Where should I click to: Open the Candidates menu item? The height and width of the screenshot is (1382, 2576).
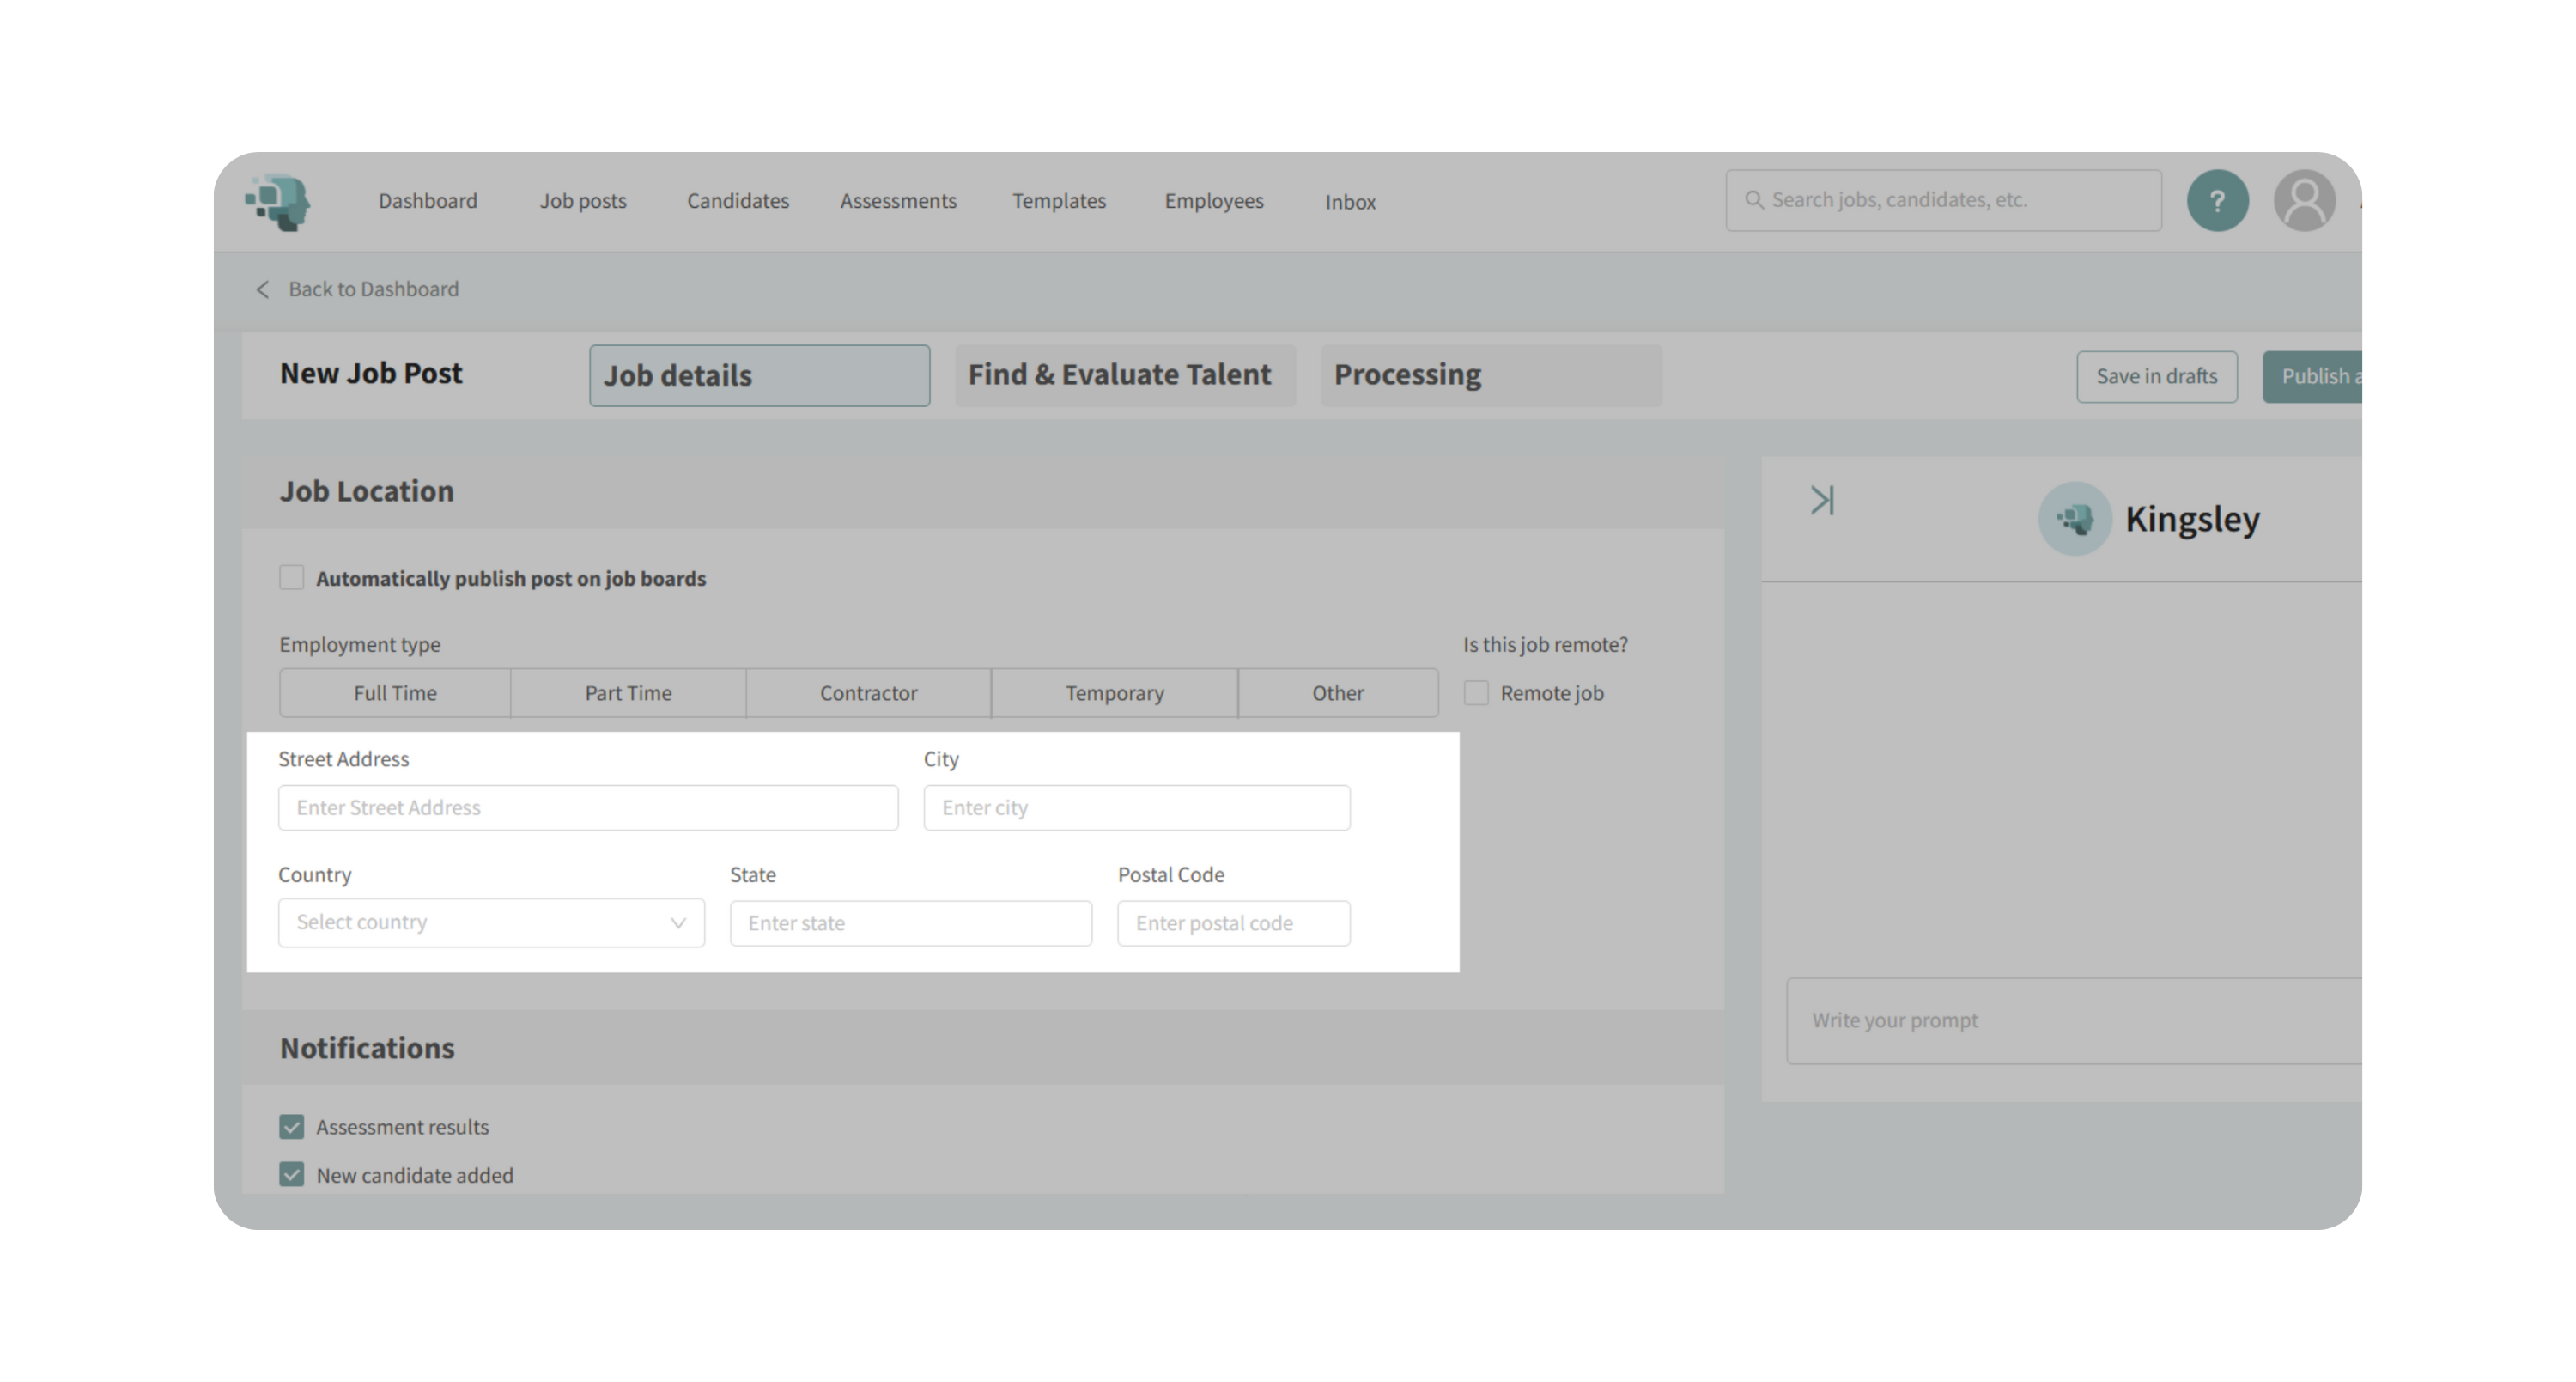click(x=737, y=201)
